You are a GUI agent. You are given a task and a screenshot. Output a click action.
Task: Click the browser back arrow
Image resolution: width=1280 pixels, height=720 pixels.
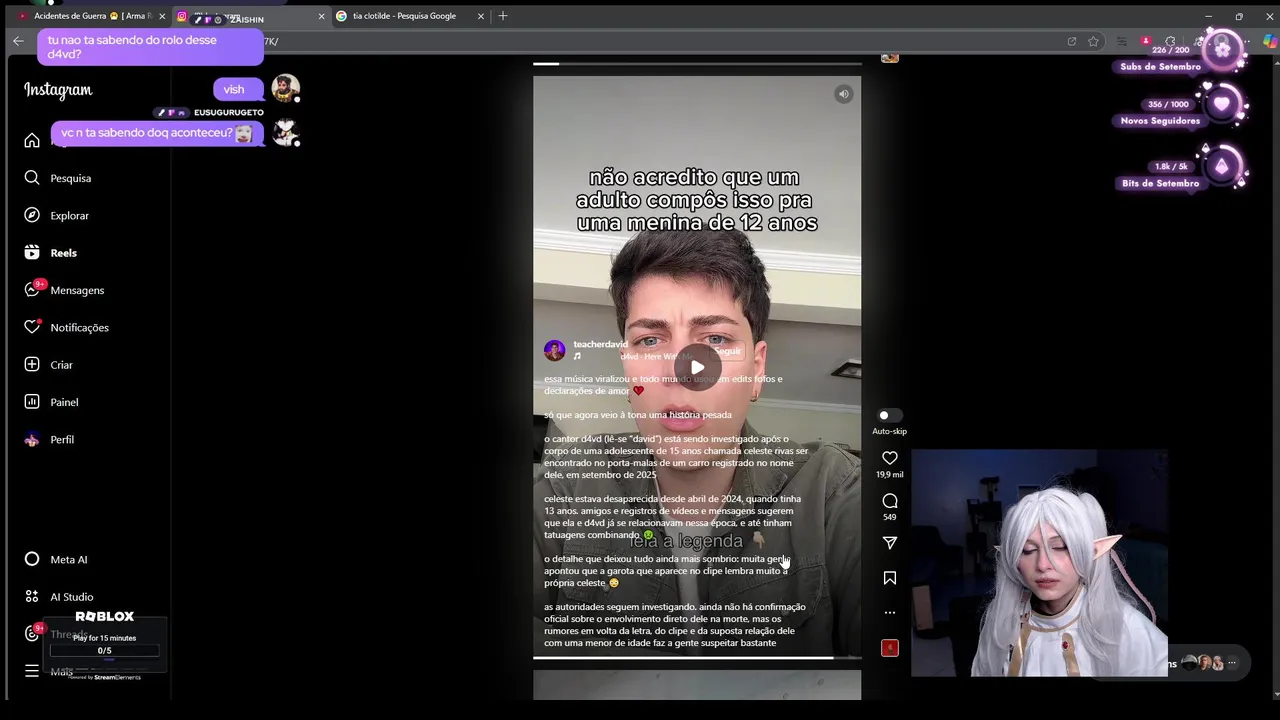tap(18, 41)
